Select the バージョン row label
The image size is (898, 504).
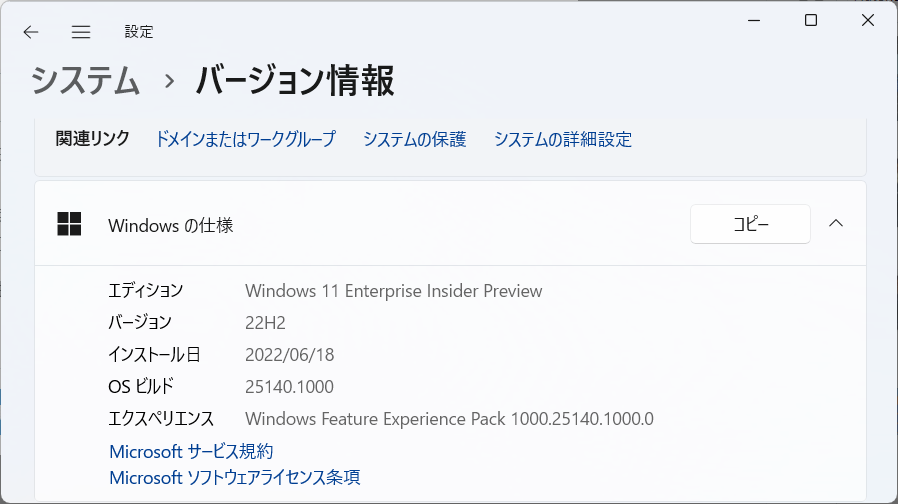(140, 322)
